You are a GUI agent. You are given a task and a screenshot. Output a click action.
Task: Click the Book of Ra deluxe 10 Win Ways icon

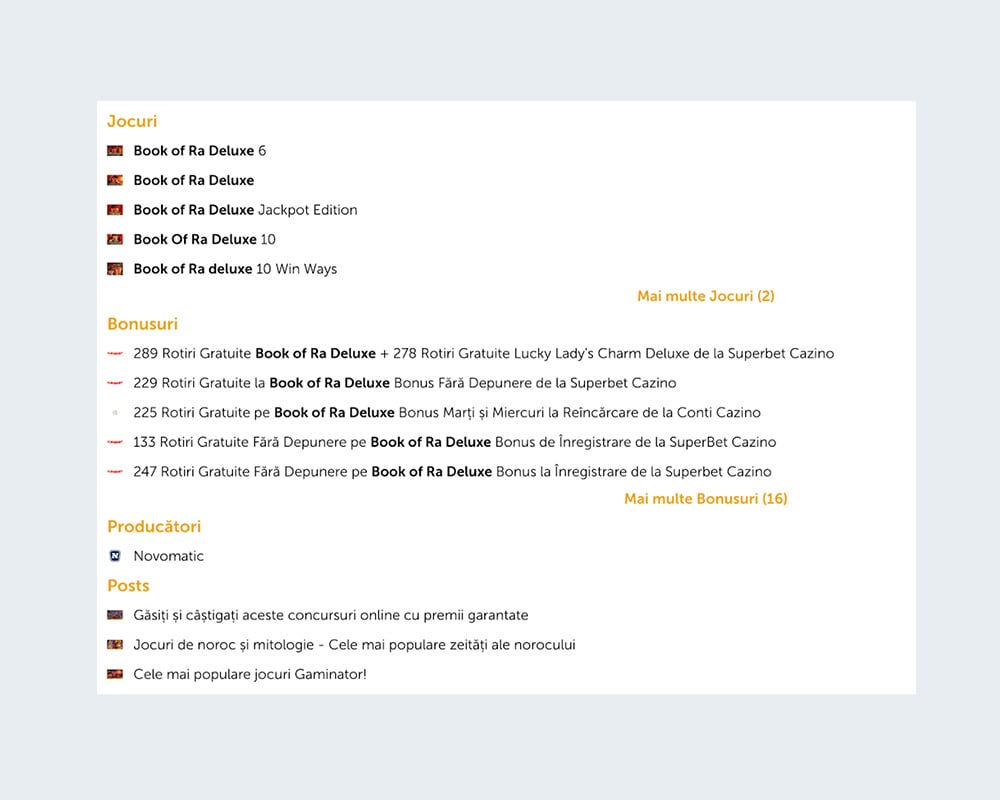pos(115,269)
